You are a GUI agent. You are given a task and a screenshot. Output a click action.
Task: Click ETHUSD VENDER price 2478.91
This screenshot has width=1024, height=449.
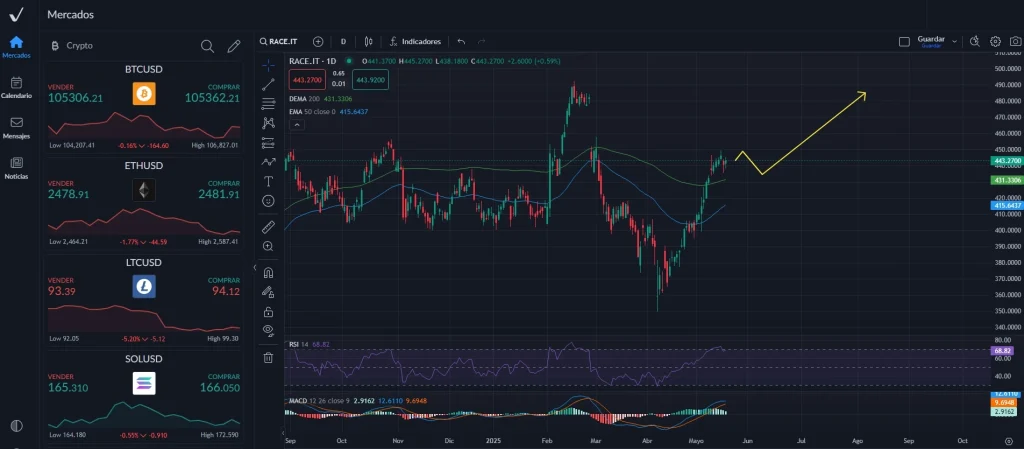pyautogui.click(x=69, y=194)
